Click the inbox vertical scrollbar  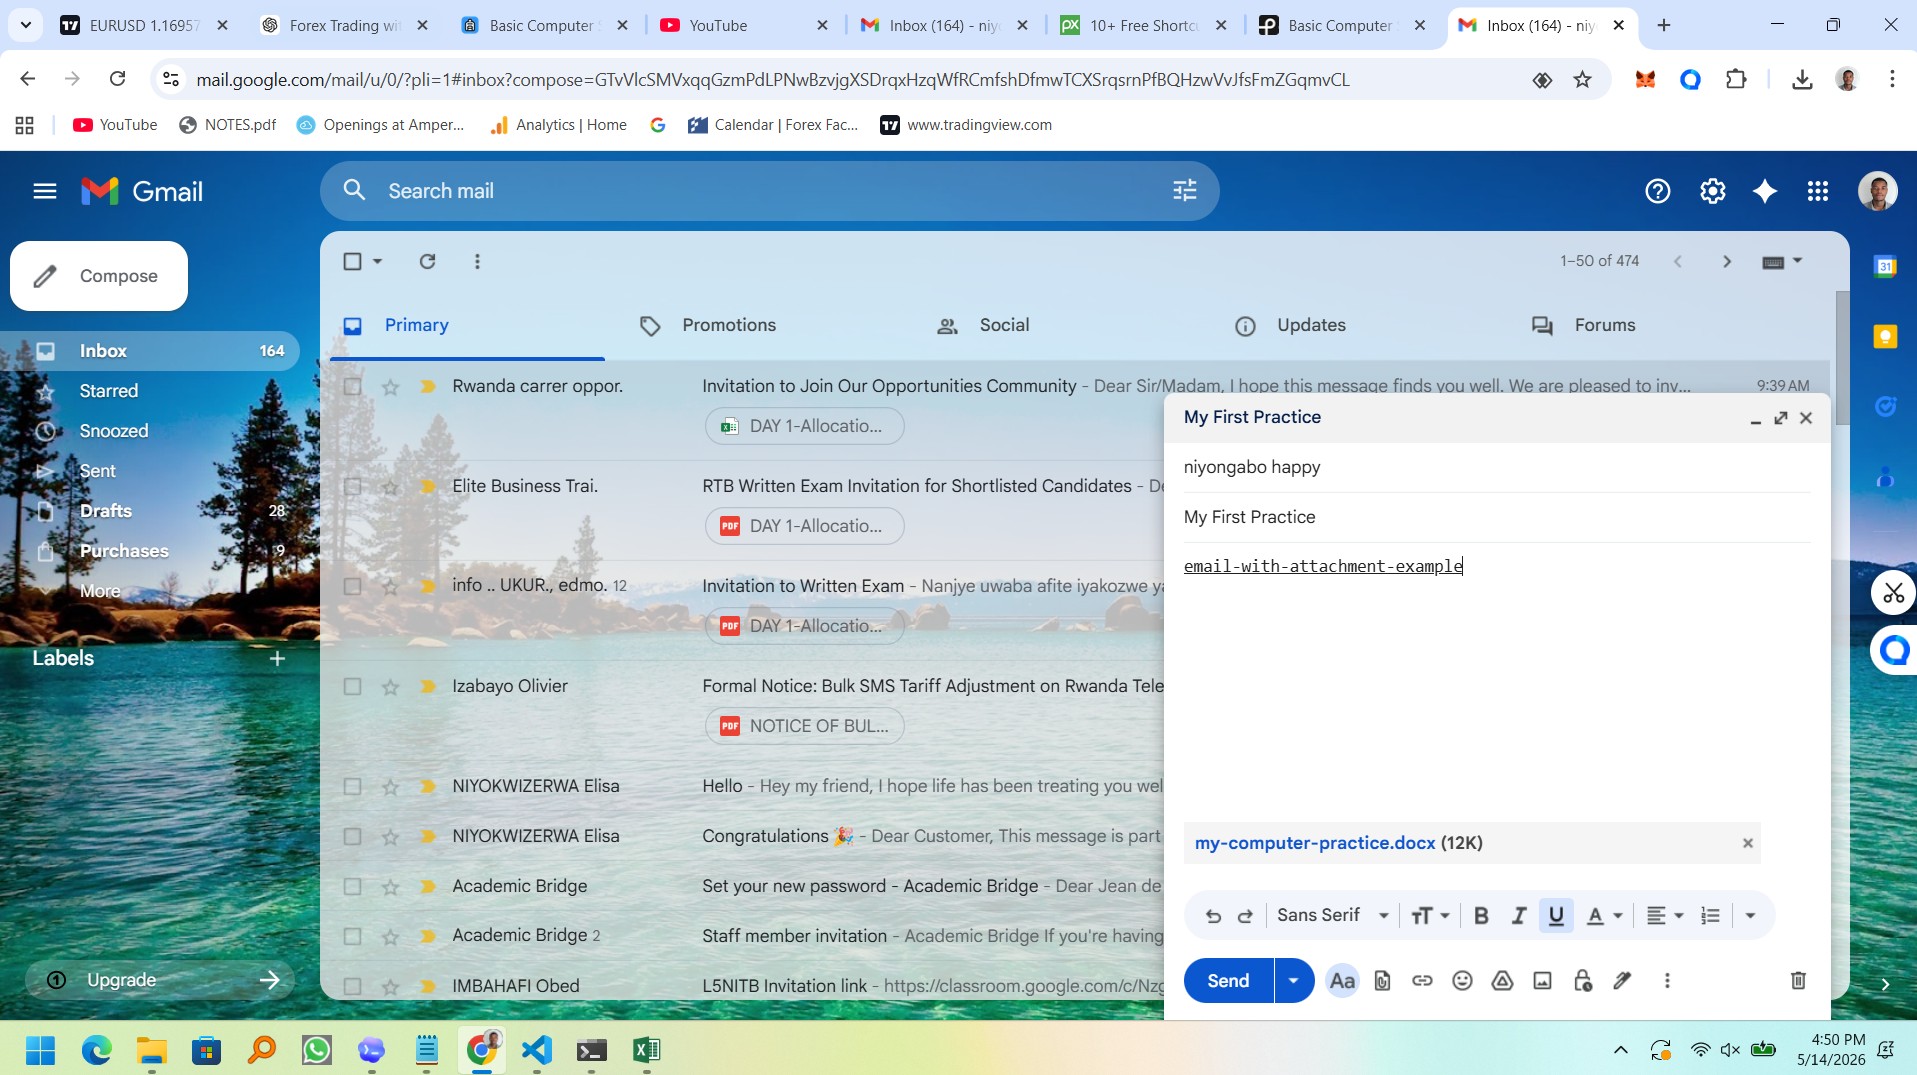click(1841, 356)
